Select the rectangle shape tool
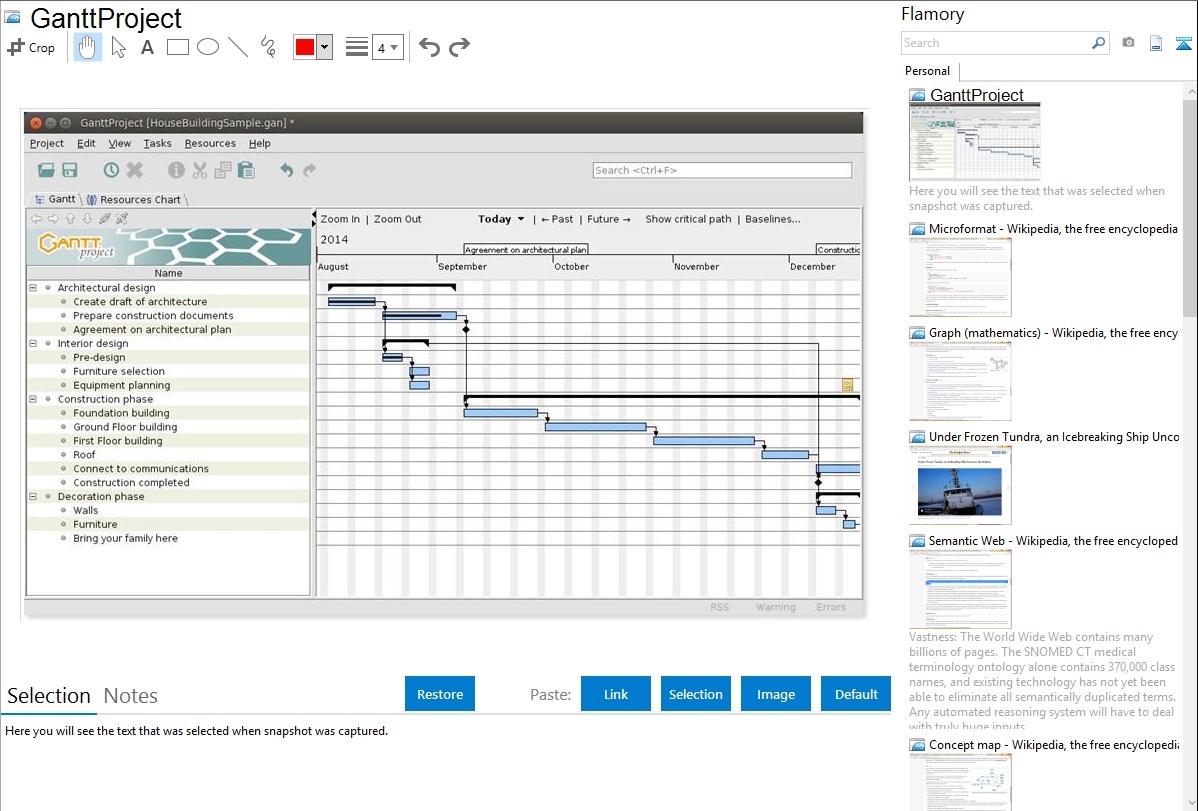1198x811 pixels. point(177,47)
